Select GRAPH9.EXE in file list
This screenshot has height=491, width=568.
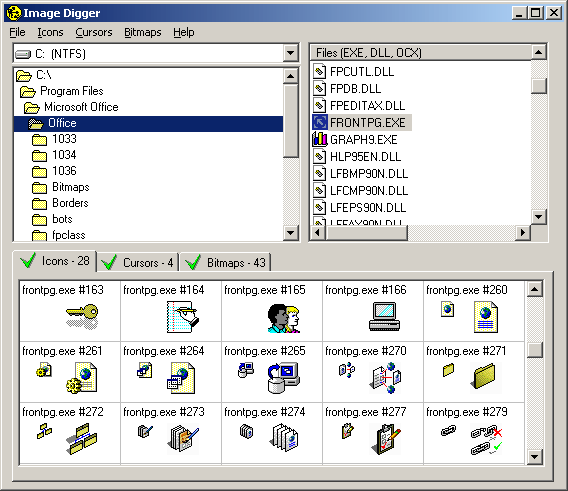(355, 140)
